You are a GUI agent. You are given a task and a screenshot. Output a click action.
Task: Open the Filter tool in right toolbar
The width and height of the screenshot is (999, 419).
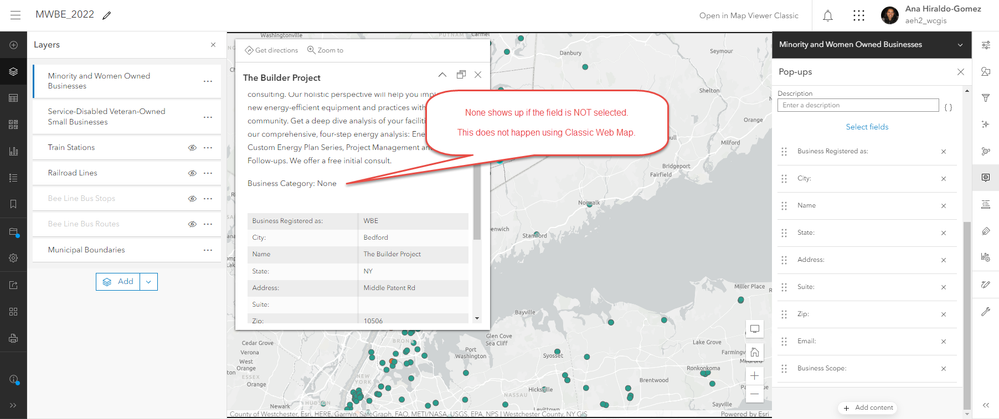(986, 98)
